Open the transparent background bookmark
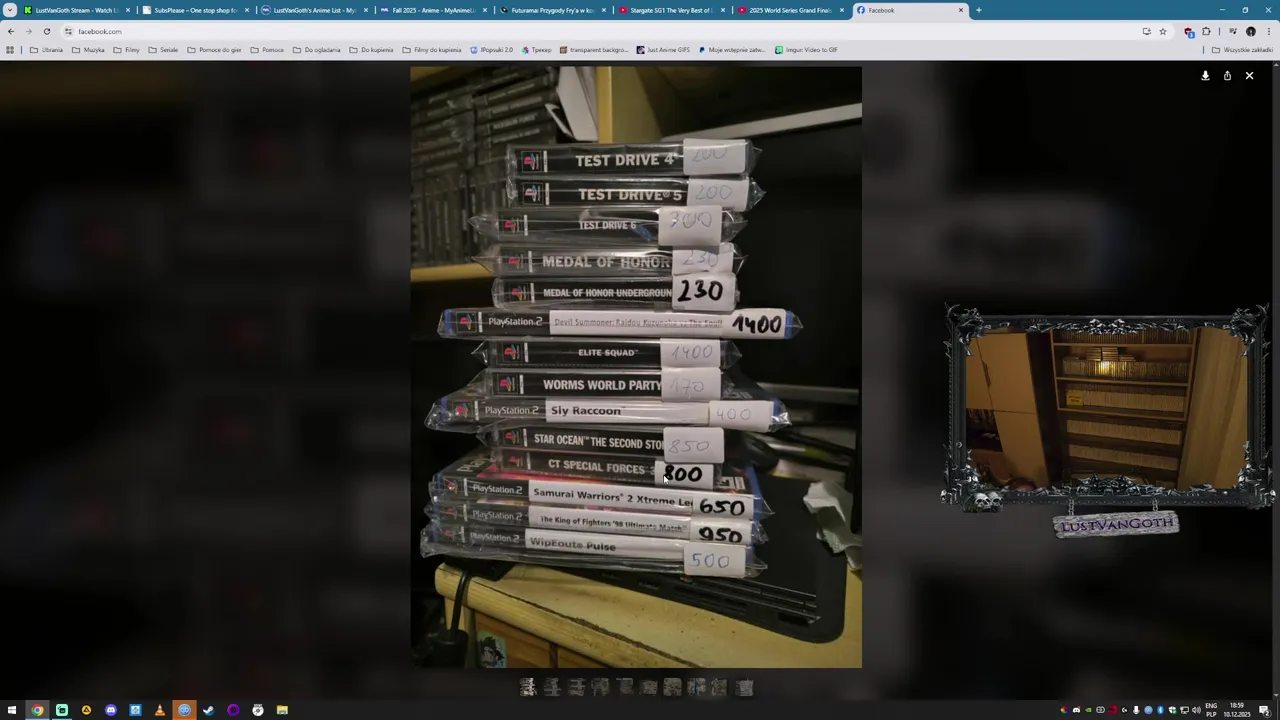This screenshot has width=1280, height=720. 594,49
